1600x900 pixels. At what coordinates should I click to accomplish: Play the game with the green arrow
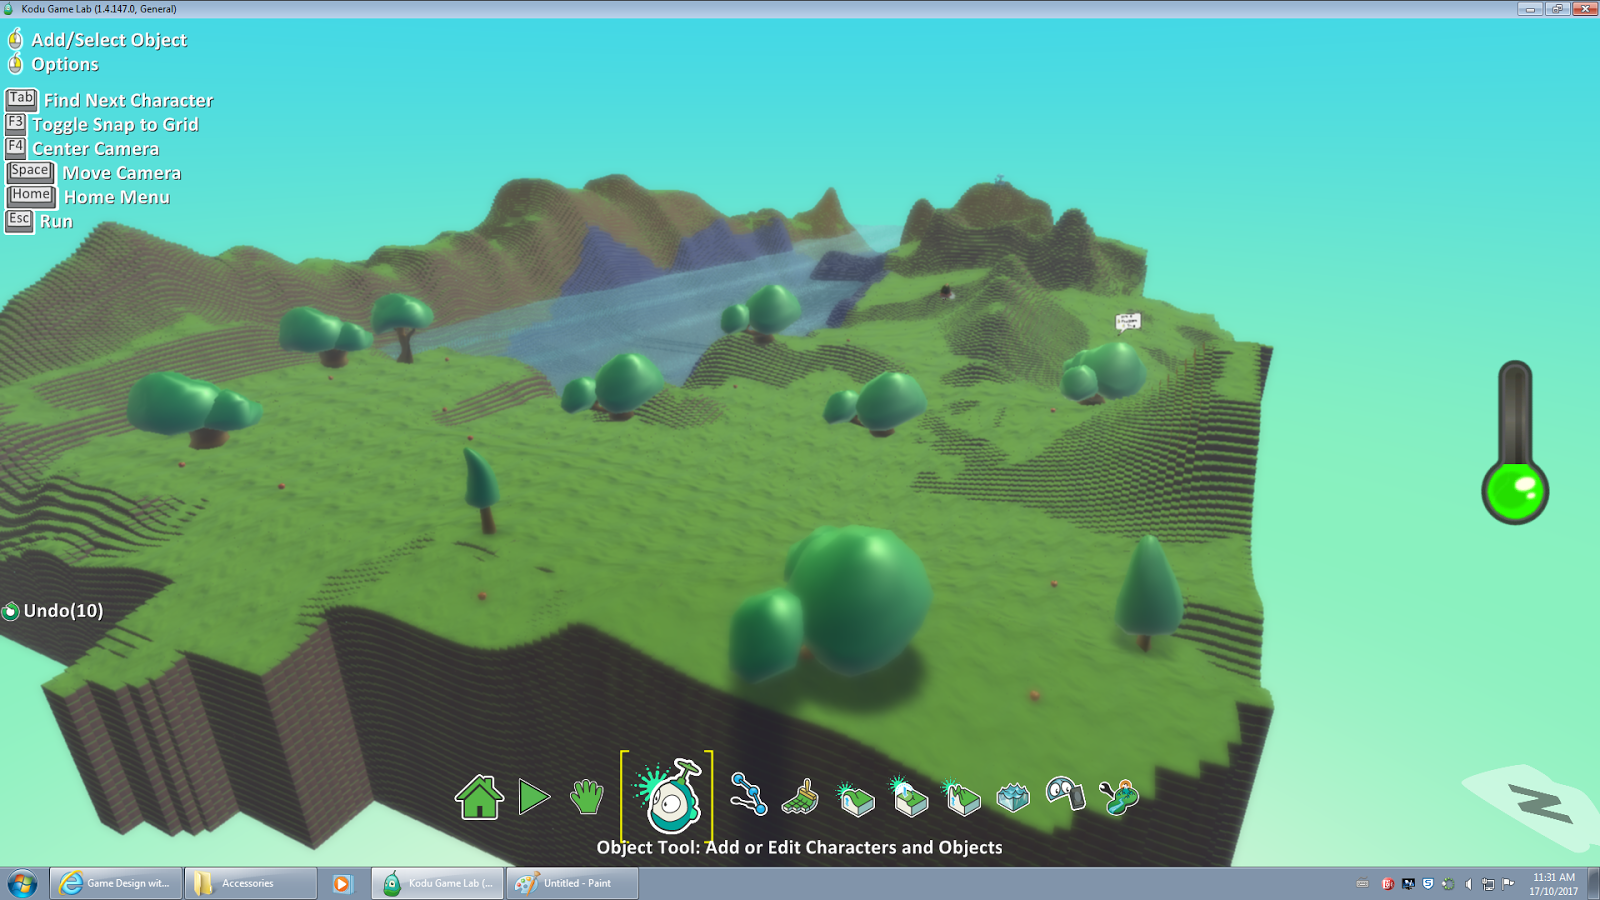click(534, 797)
